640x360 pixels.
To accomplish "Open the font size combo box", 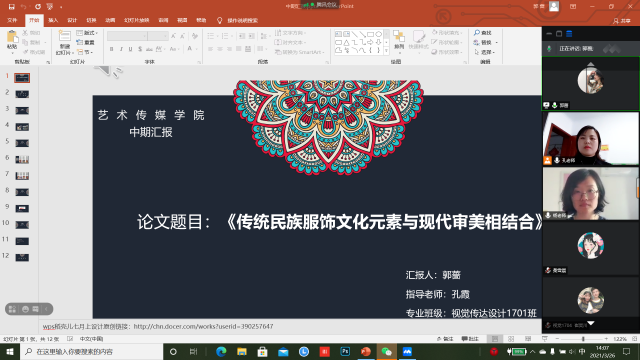I will (158, 36).
